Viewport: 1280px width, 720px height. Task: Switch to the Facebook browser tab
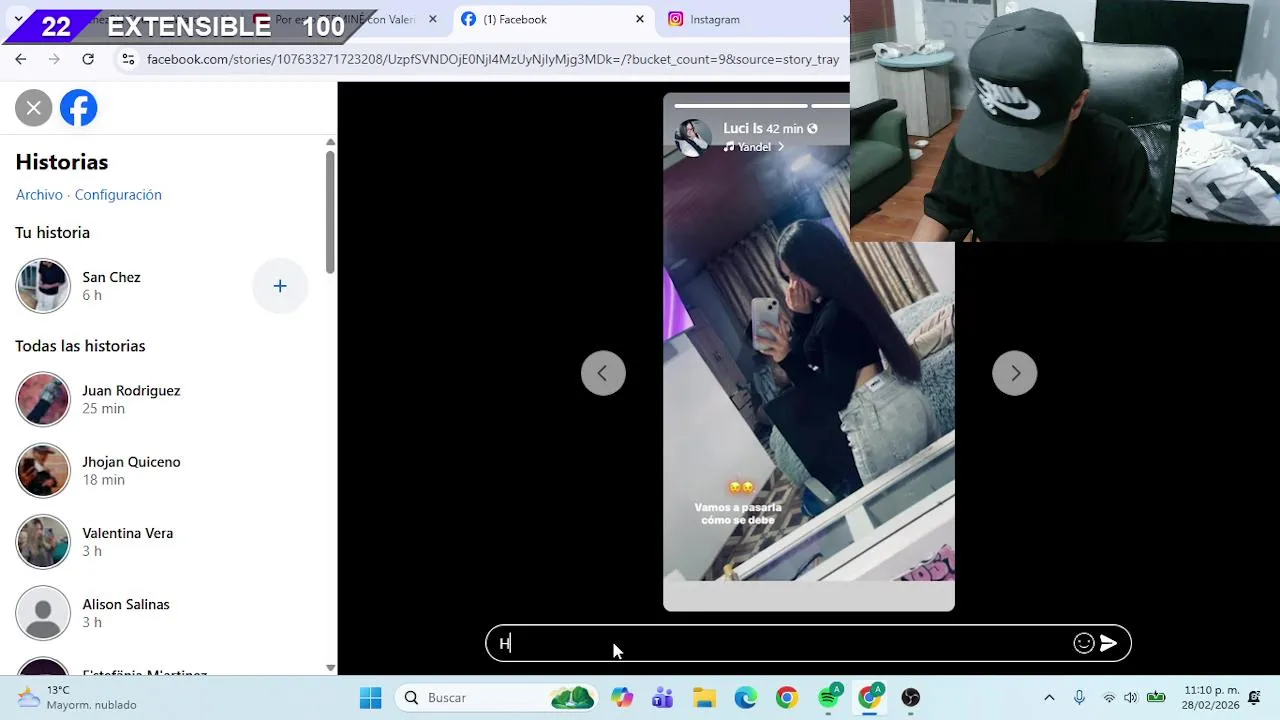[x=552, y=19]
